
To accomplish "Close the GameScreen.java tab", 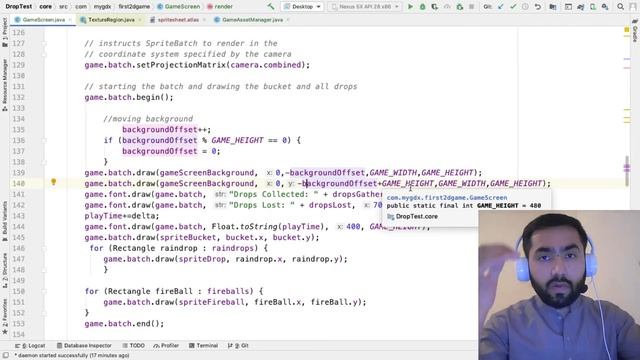I will (x=70, y=20).
